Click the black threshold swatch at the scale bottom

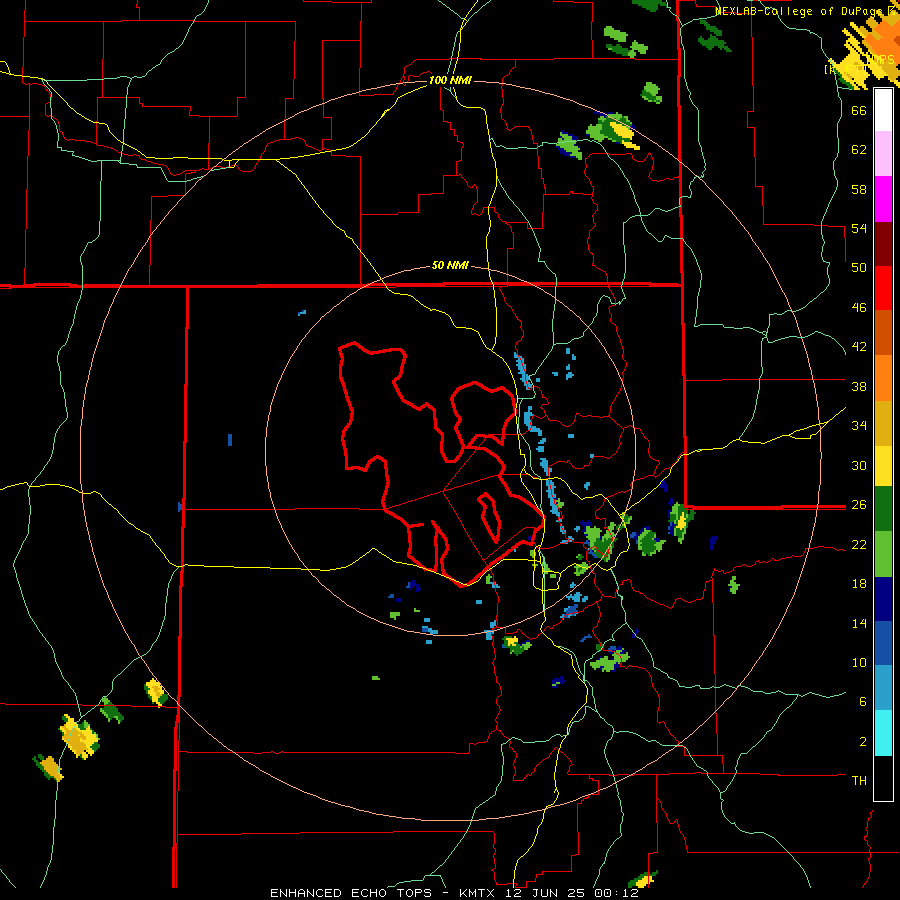(883, 778)
